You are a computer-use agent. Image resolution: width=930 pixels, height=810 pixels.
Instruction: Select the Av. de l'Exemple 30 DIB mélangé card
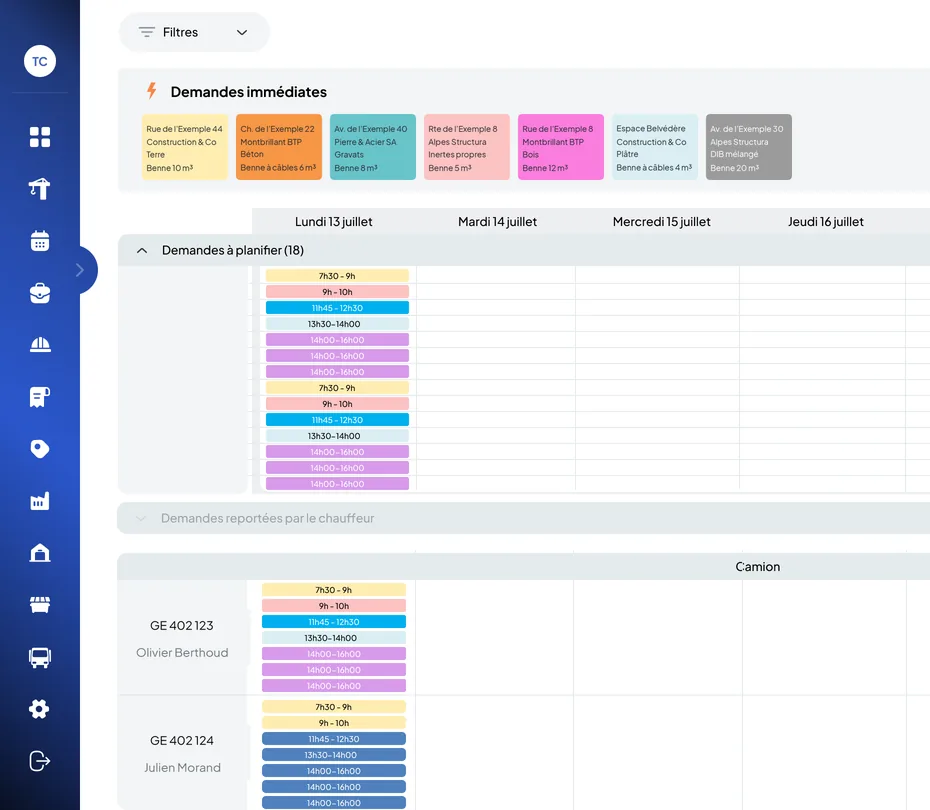[749, 147]
